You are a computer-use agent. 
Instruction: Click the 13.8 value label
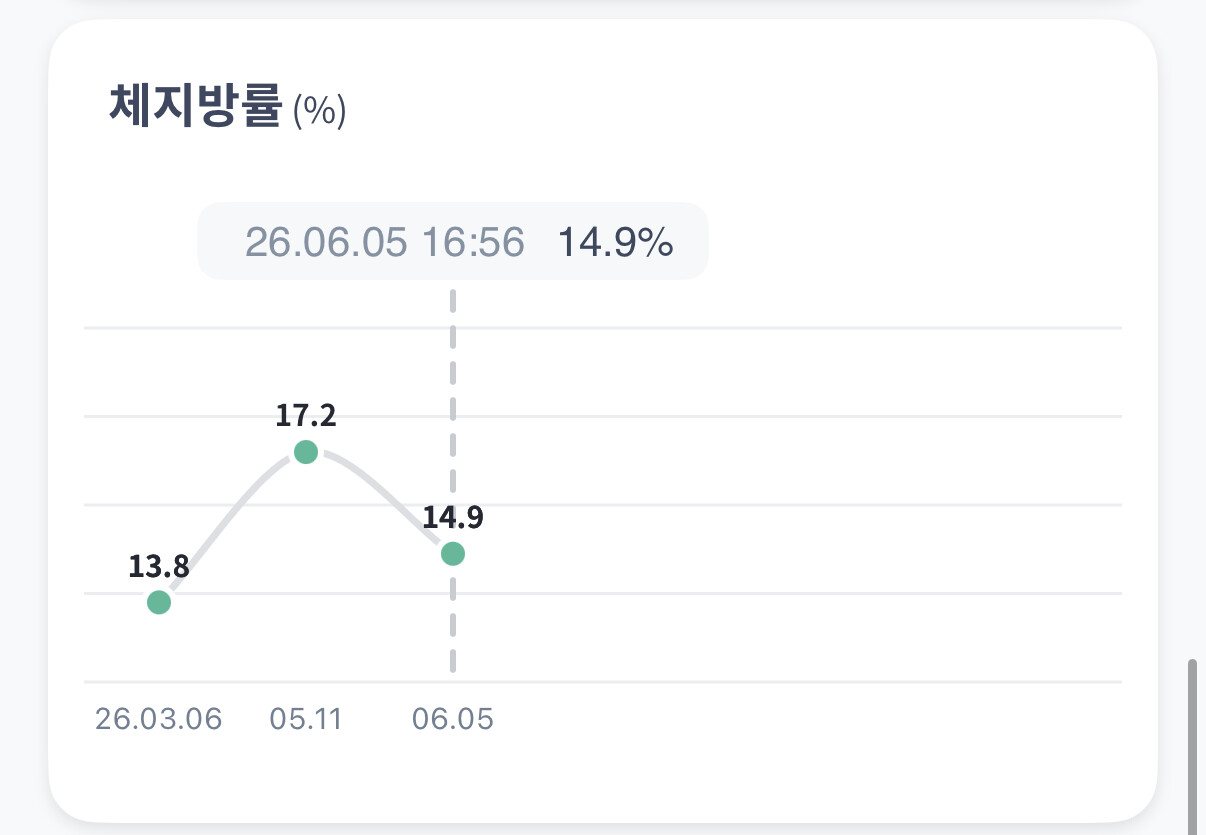(x=159, y=567)
